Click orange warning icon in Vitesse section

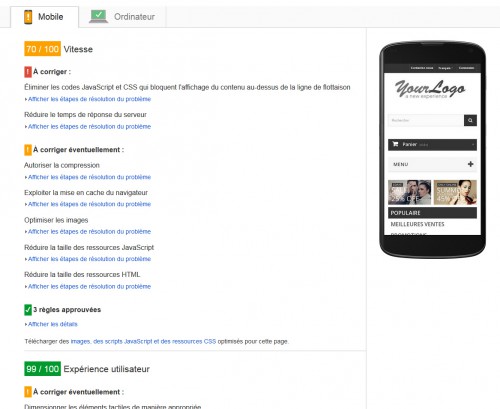click(28, 150)
